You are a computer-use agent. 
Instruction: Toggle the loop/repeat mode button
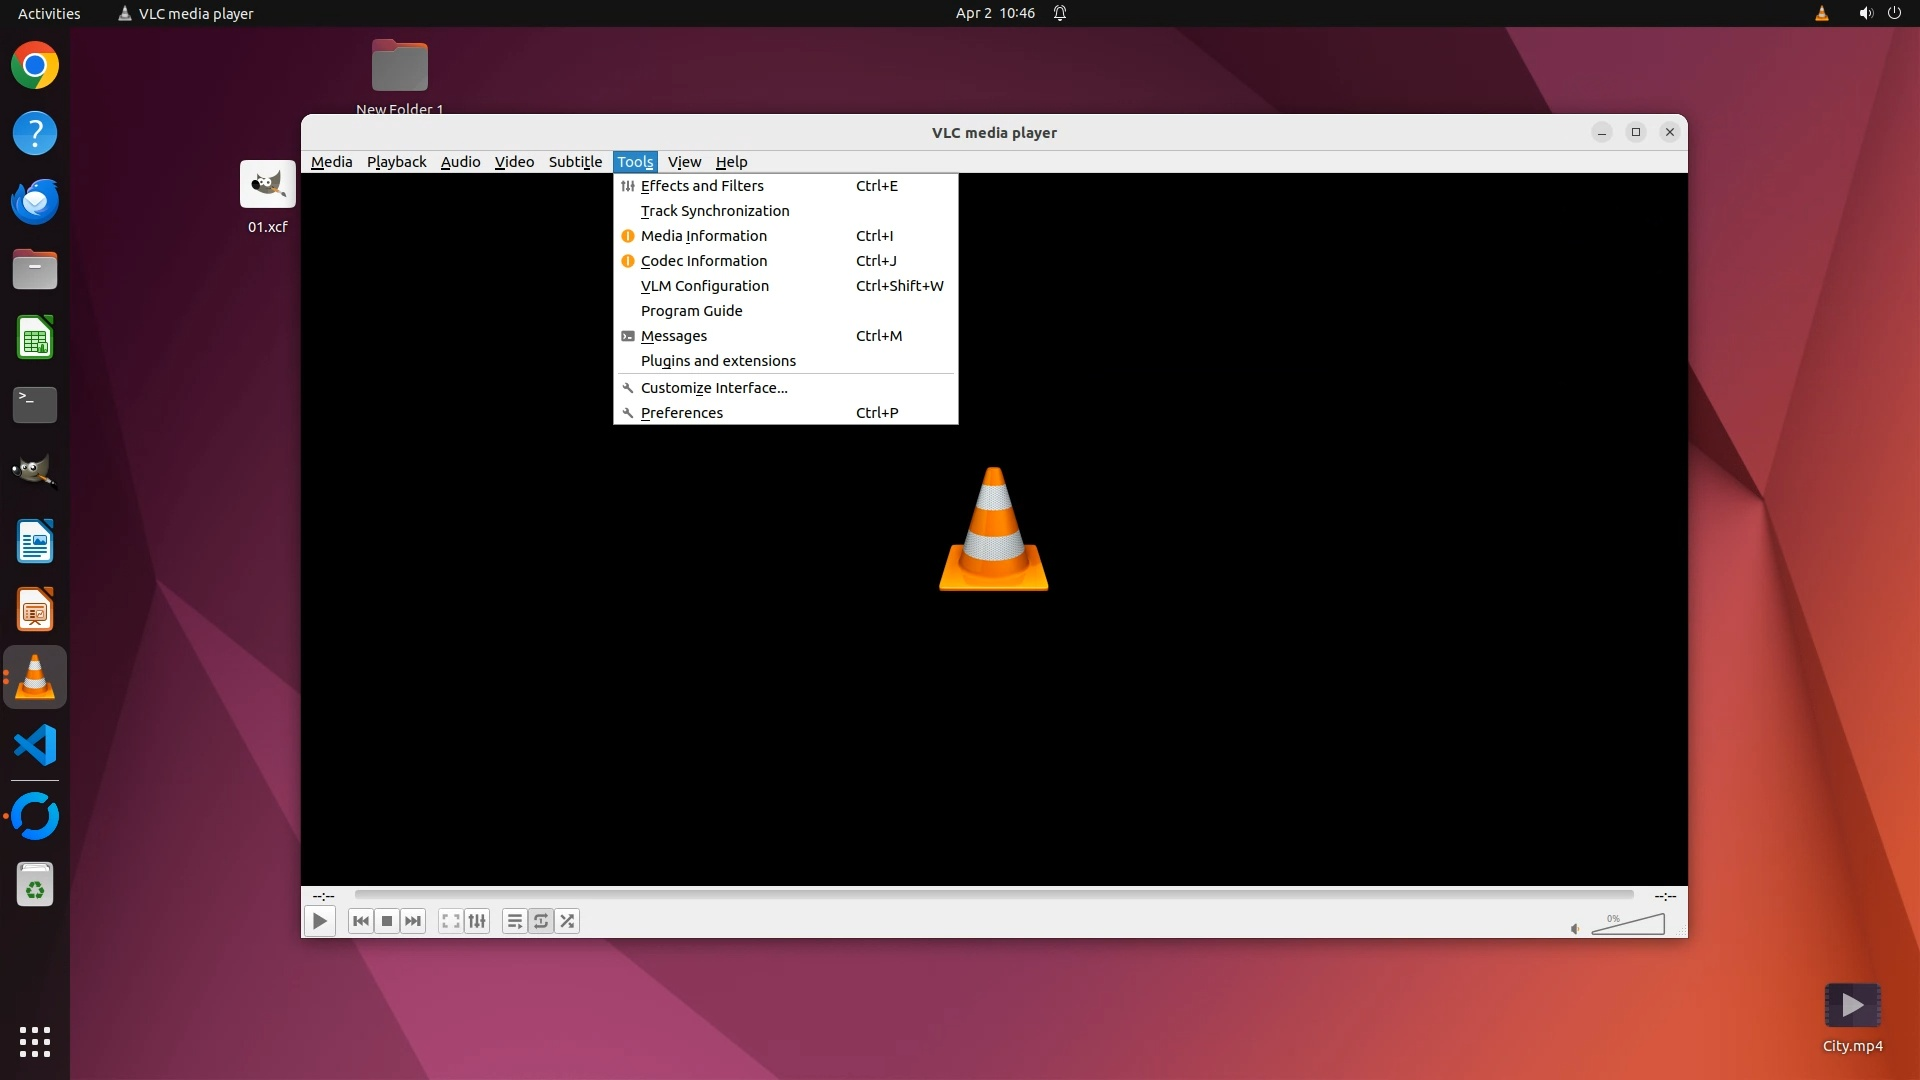tap(541, 921)
